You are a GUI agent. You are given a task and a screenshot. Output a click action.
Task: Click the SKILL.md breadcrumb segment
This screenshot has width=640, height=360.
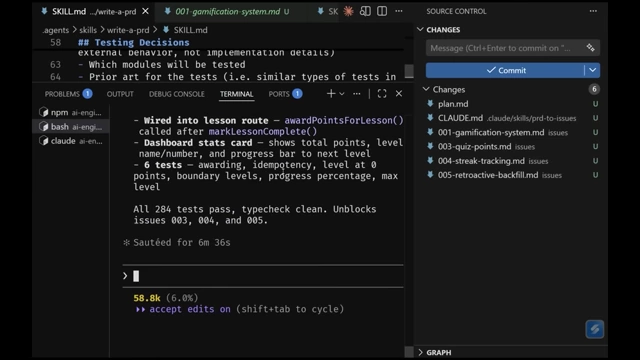[190, 30]
